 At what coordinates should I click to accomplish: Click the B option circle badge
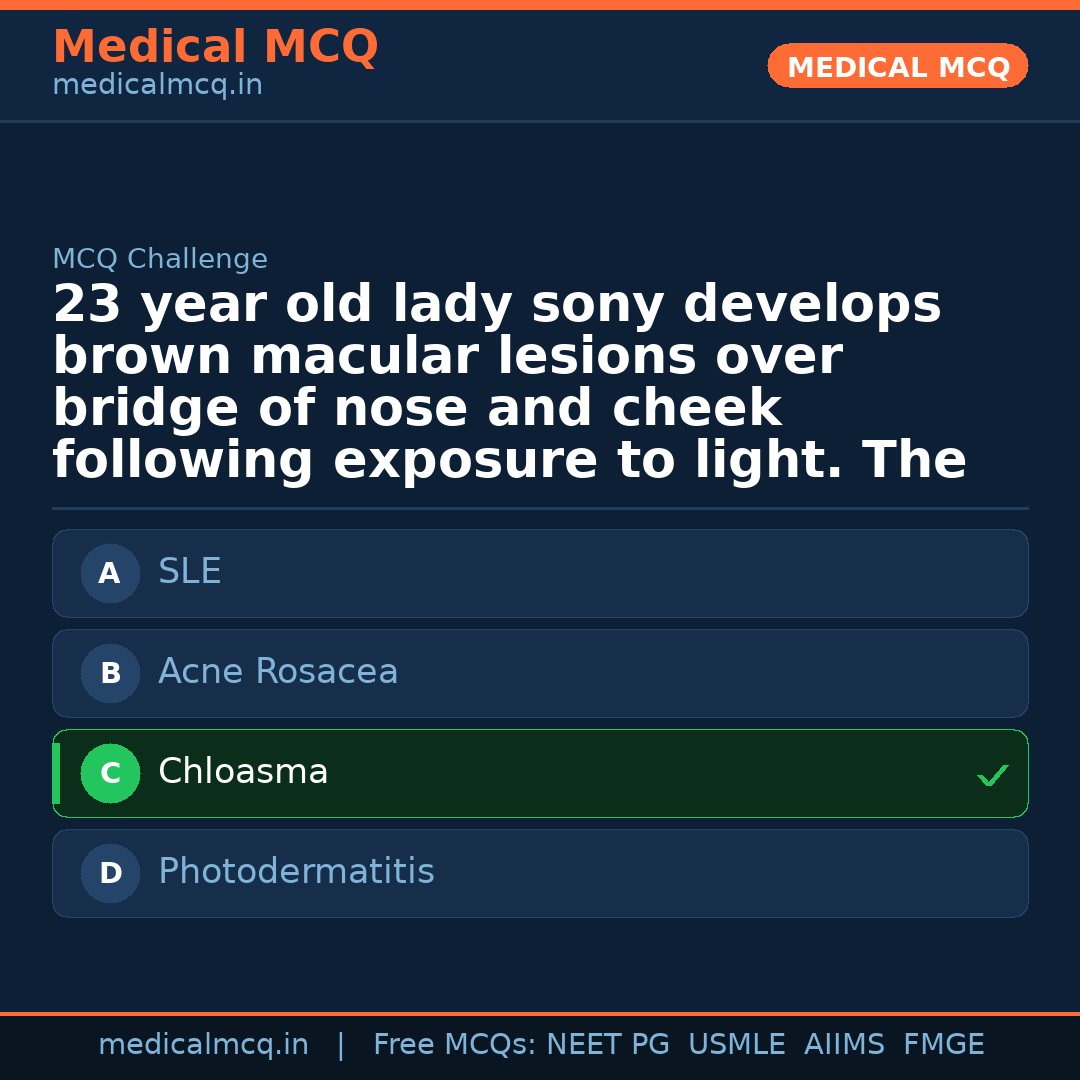[x=110, y=673]
